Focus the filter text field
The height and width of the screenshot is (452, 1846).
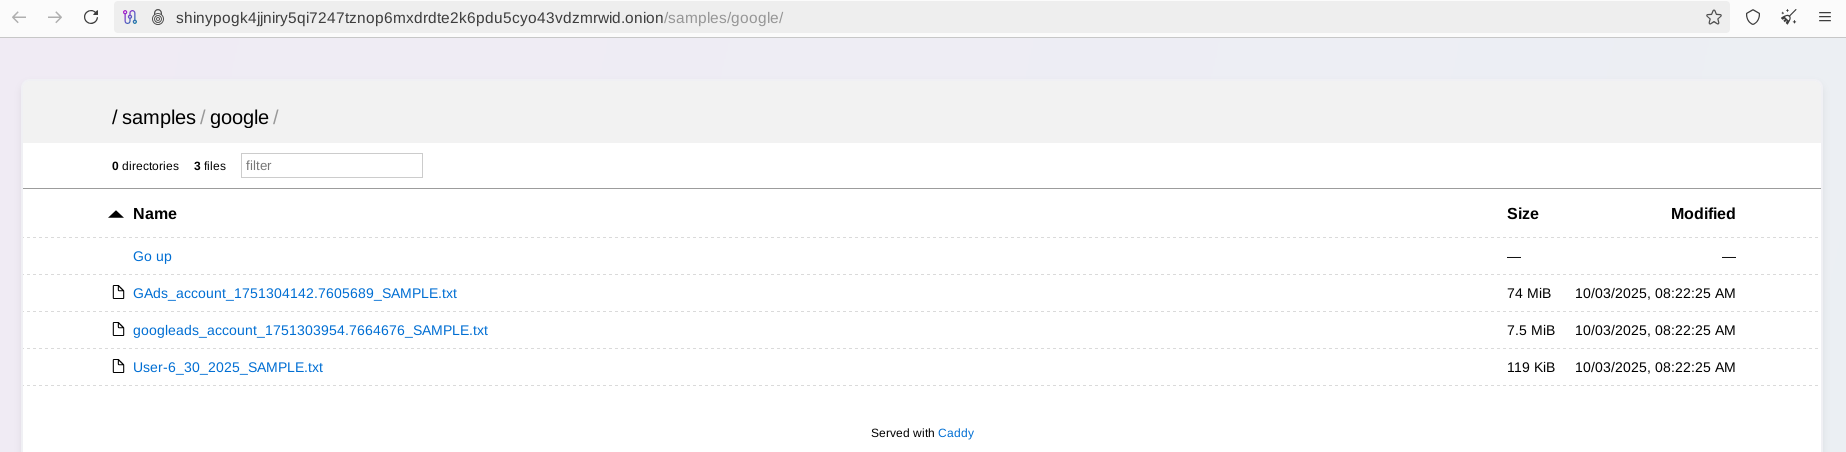(x=331, y=165)
